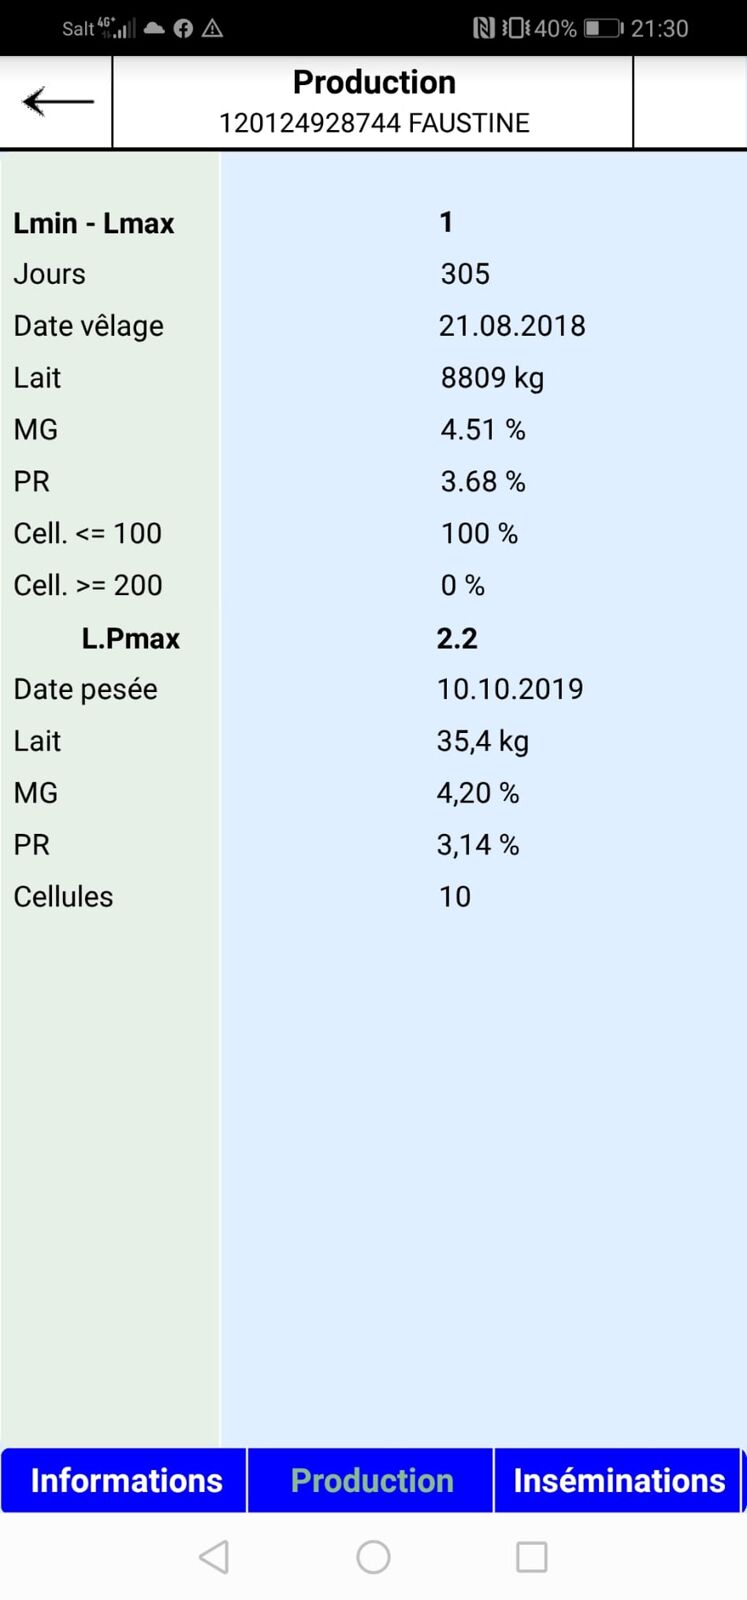Select the Production tab at the bottom
The image size is (747, 1600).
point(372,1480)
